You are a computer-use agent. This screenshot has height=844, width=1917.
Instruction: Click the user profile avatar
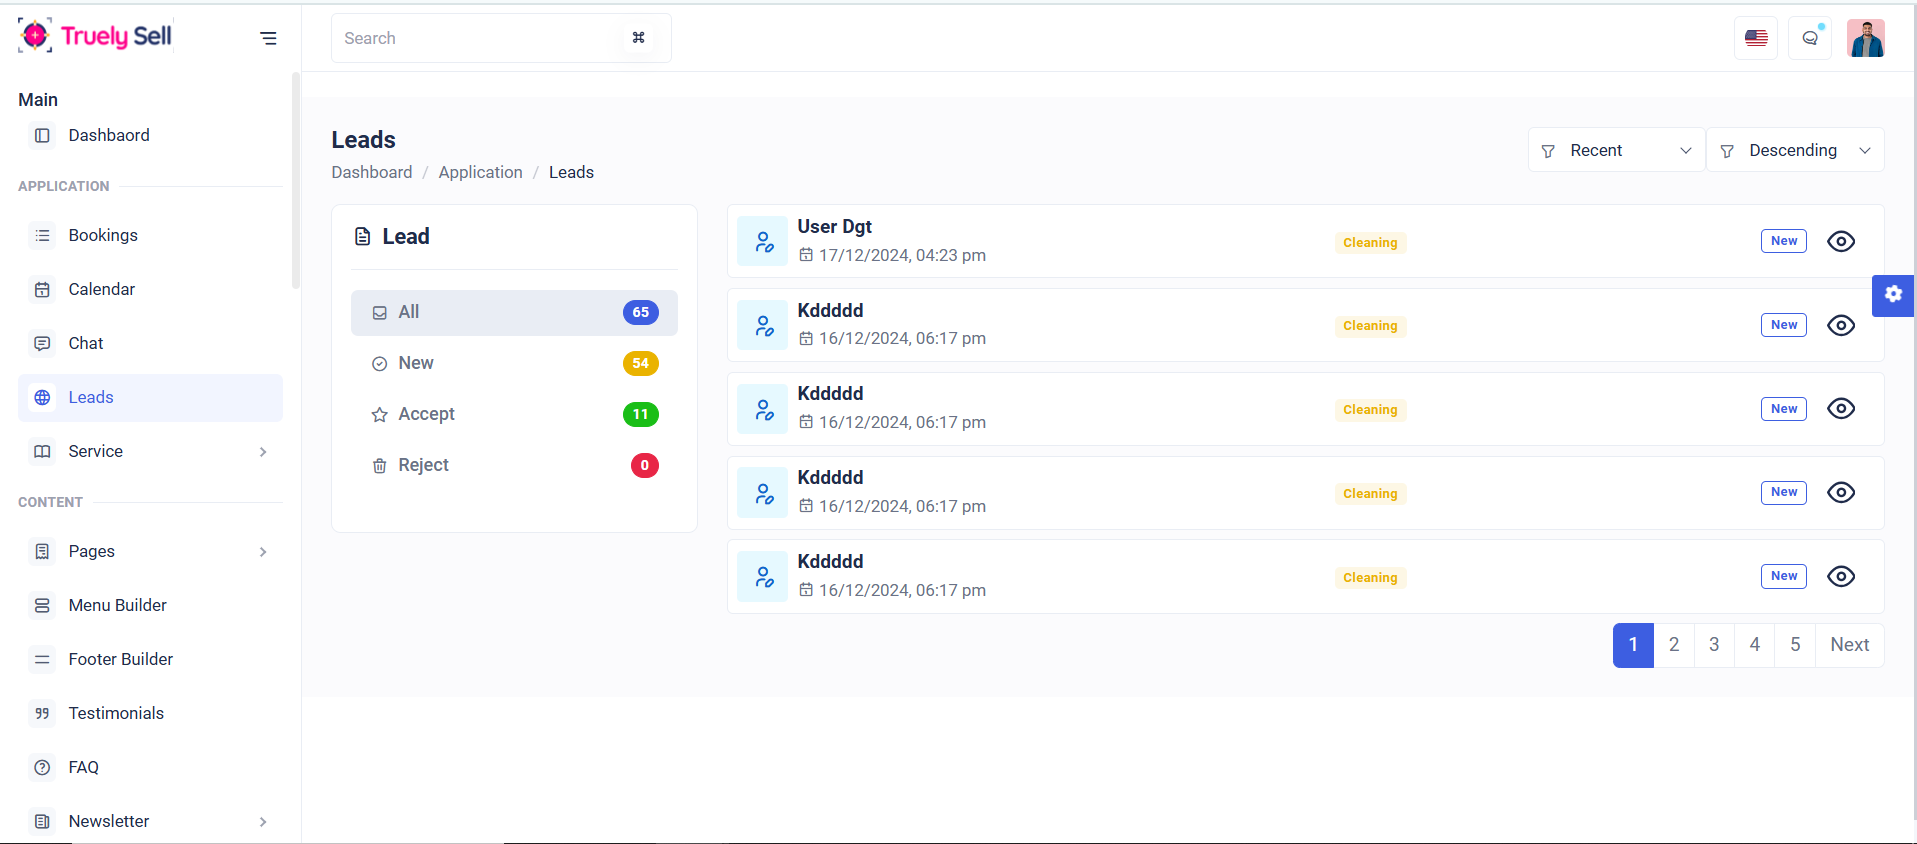tap(1865, 38)
